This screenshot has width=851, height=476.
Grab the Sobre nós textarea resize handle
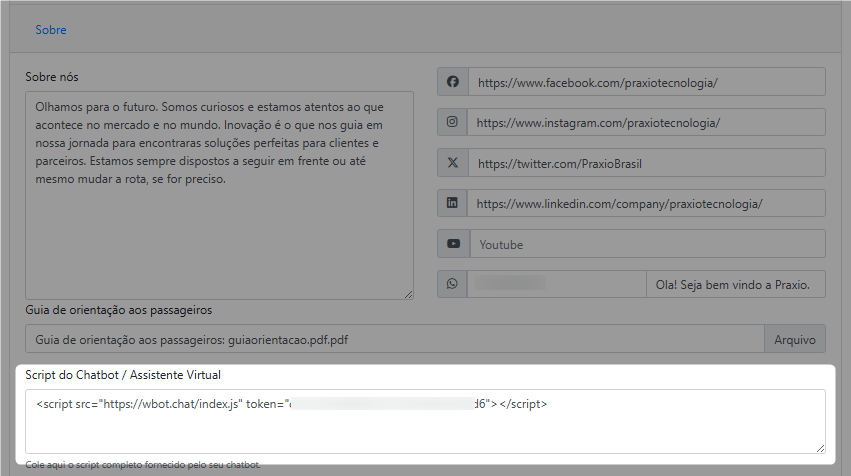pos(409,294)
